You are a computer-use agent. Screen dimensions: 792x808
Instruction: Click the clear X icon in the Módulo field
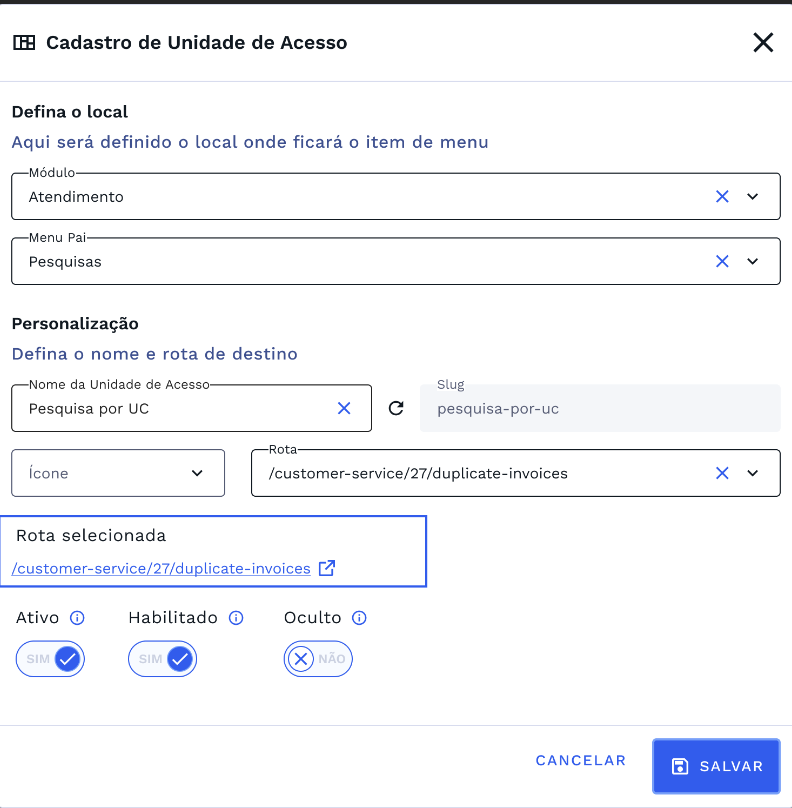[x=722, y=196]
